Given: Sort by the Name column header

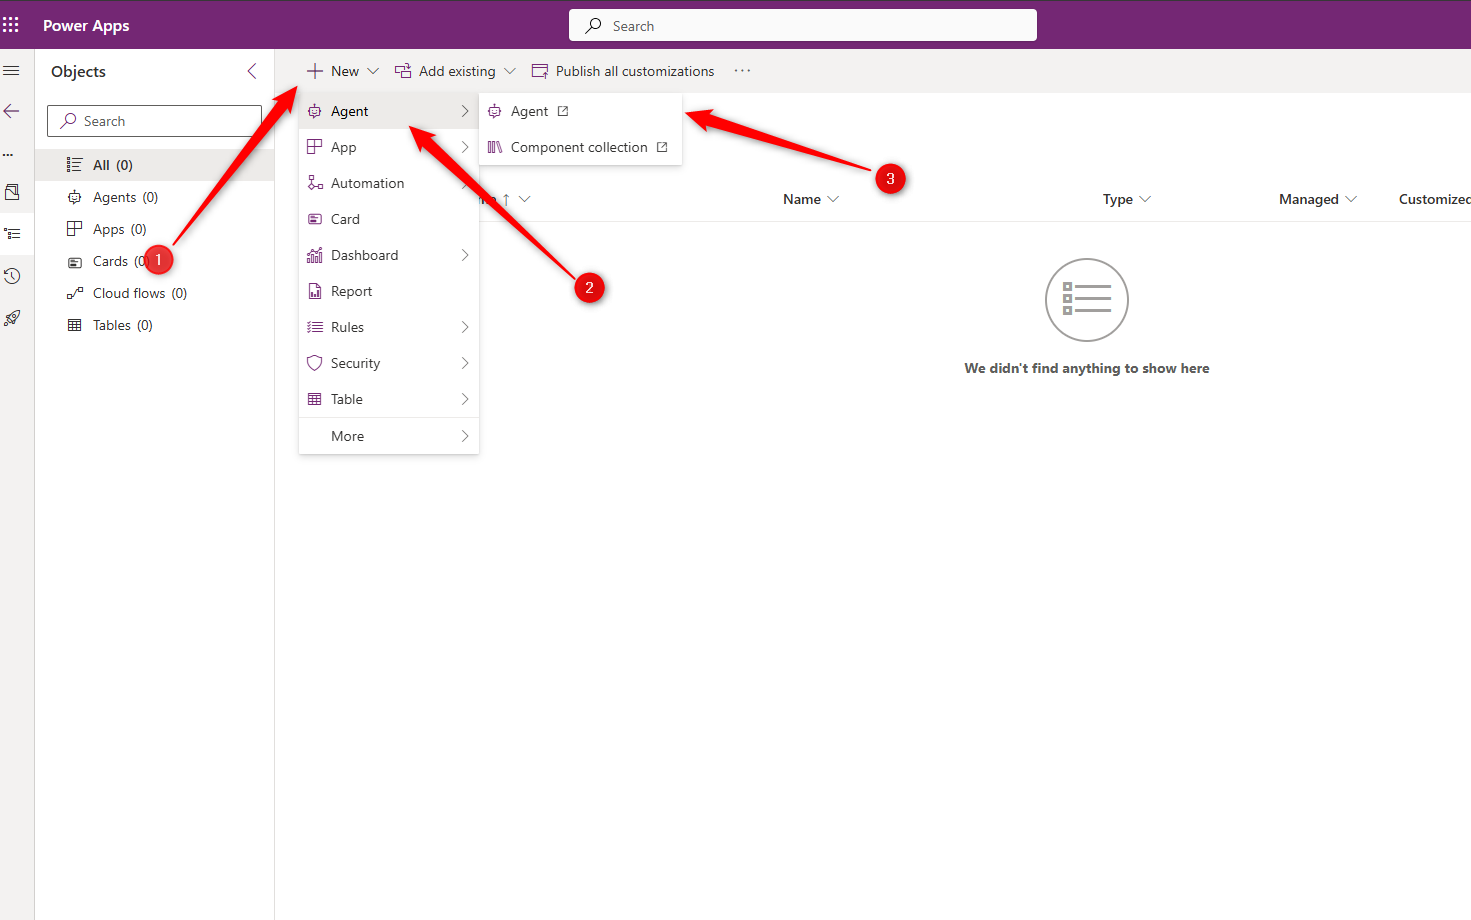Looking at the screenshot, I should (802, 199).
